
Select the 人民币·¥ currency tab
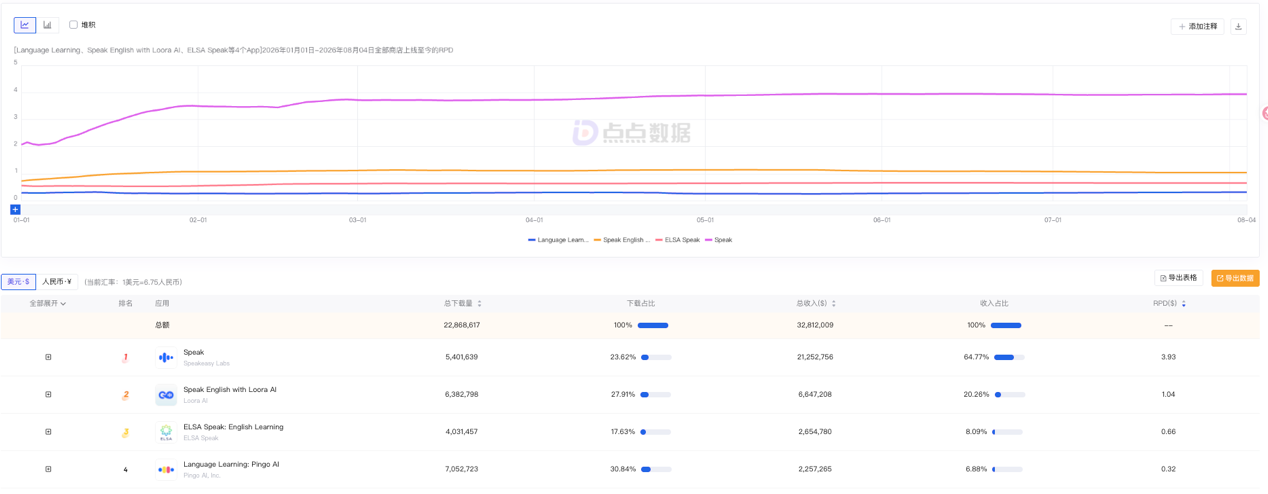57,282
